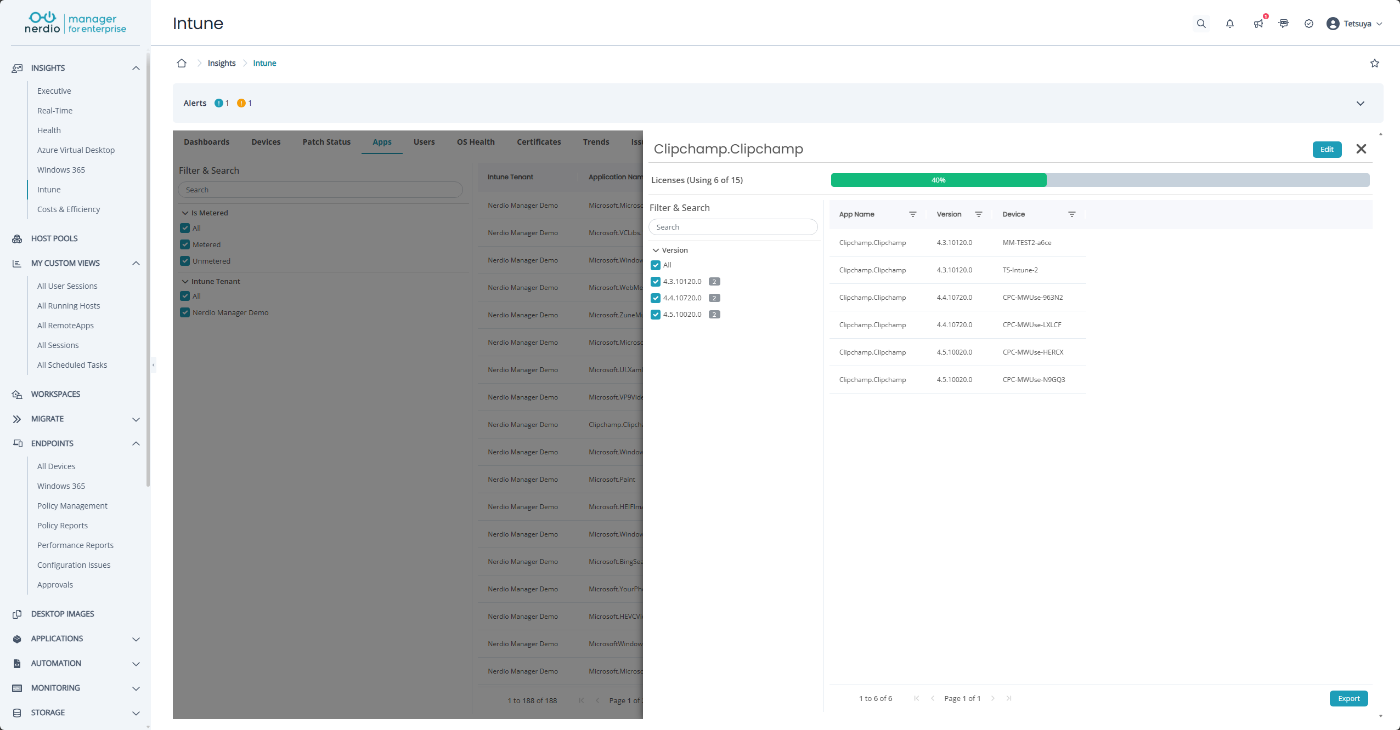The height and width of the screenshot is (730, 1400).
Task: Go to last page in panel pagination
Action: [1009, 698]
